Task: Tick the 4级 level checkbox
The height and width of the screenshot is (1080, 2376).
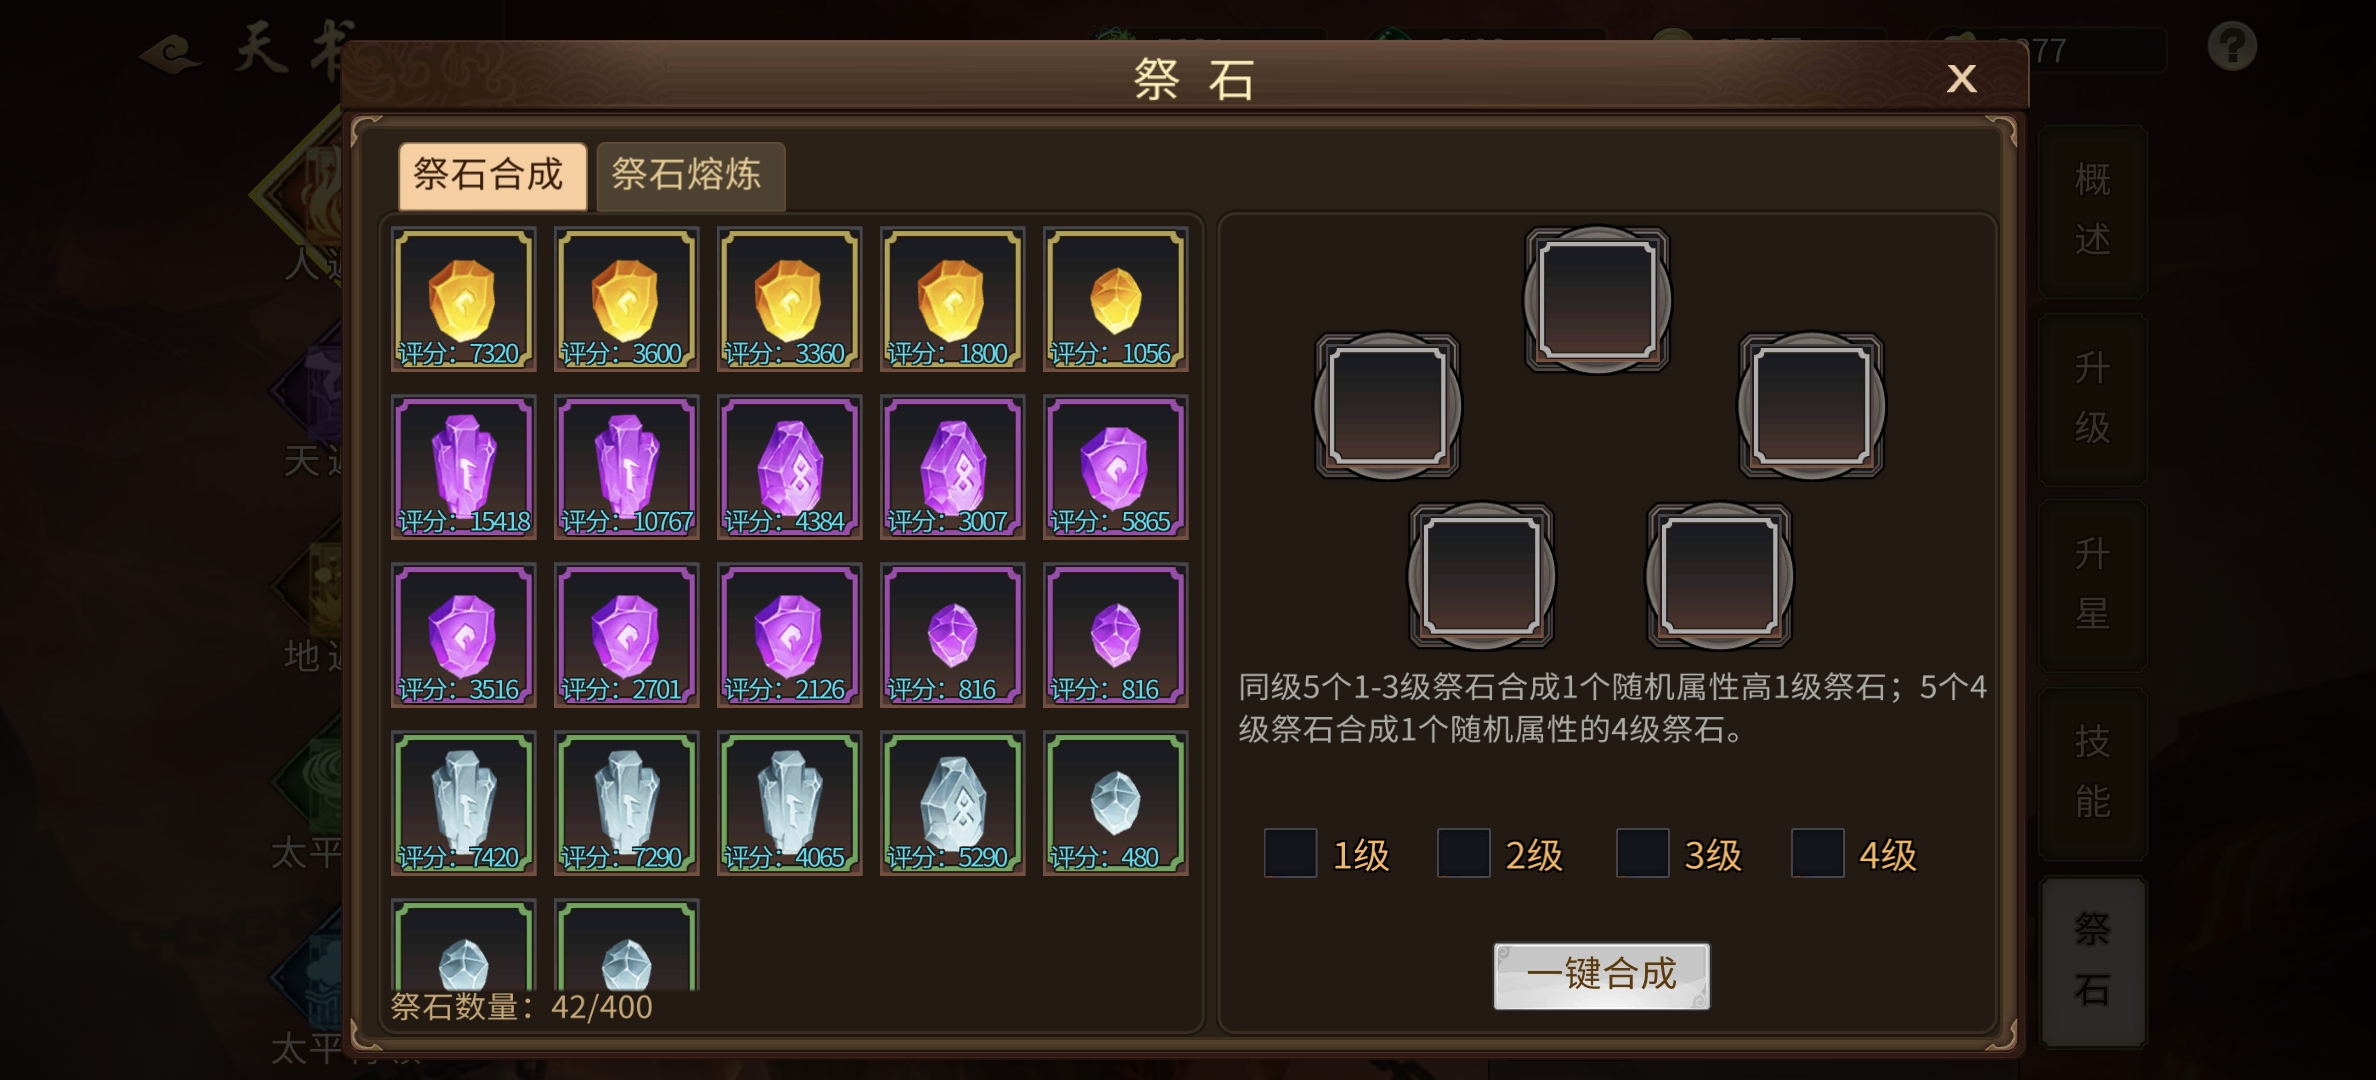Action: tap(1817, 853)
